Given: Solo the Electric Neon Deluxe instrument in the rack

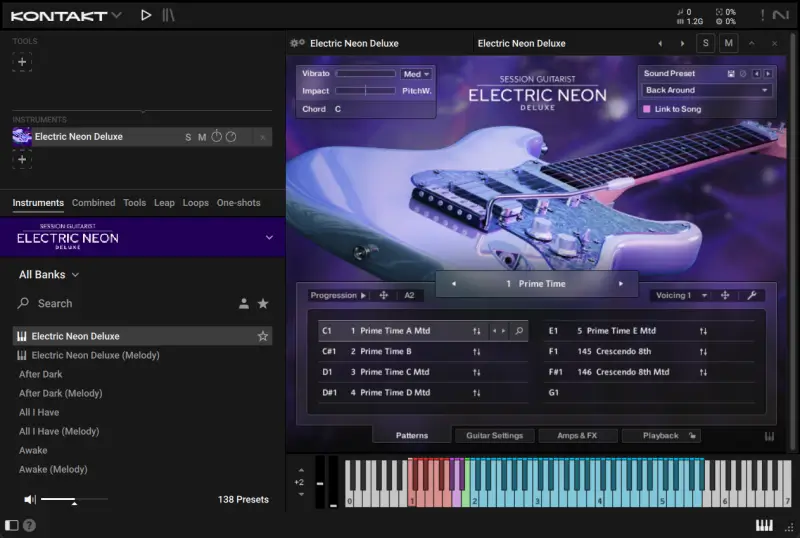Looking at the screenshot, I should [x=188, y=137].
